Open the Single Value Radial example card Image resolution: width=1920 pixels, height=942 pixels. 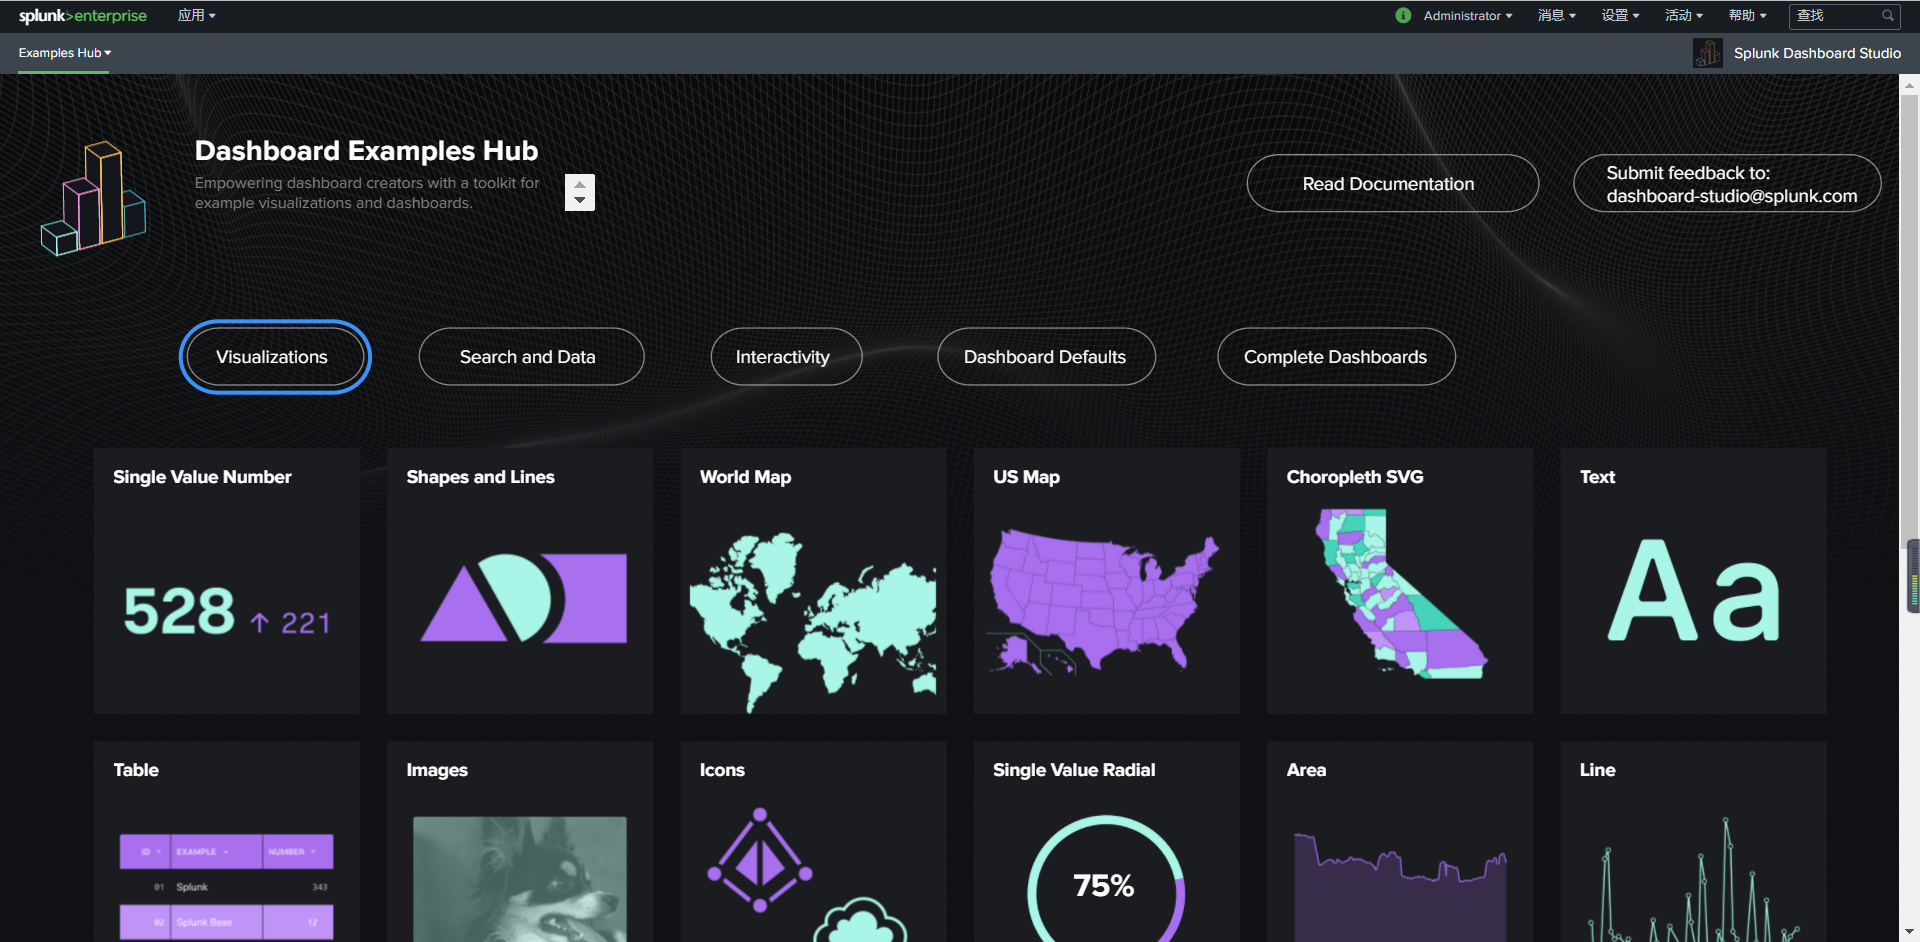1107,841
